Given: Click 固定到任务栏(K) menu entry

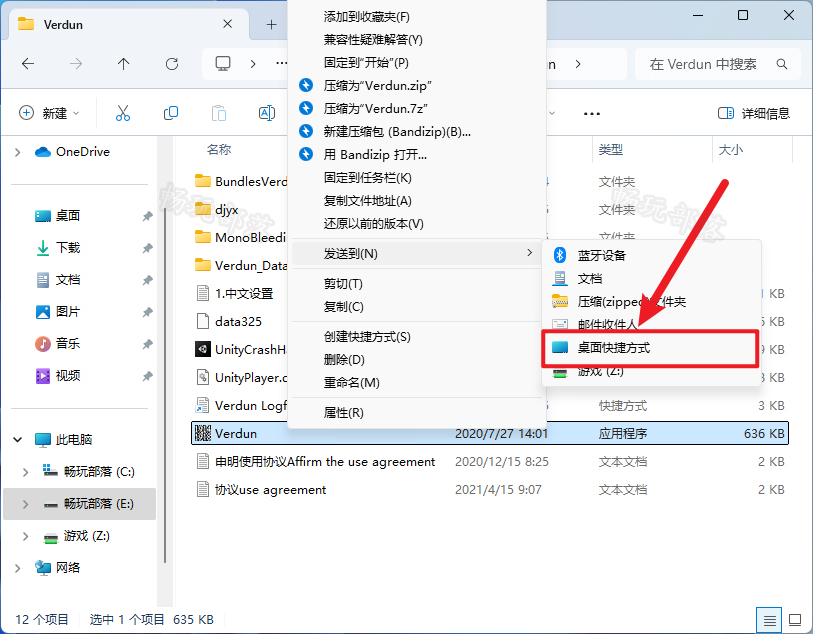Looking at the screenshot, I should tap(417, 178).
